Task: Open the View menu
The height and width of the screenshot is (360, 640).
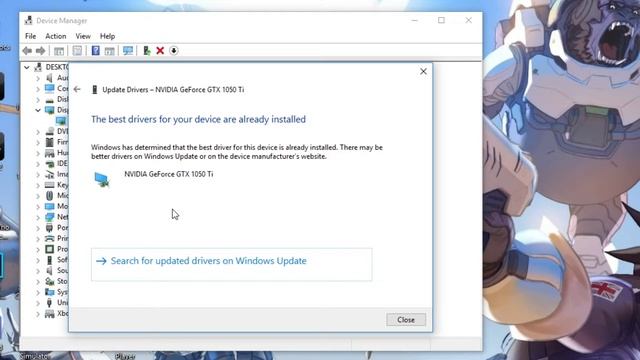Action: (83, 36)
